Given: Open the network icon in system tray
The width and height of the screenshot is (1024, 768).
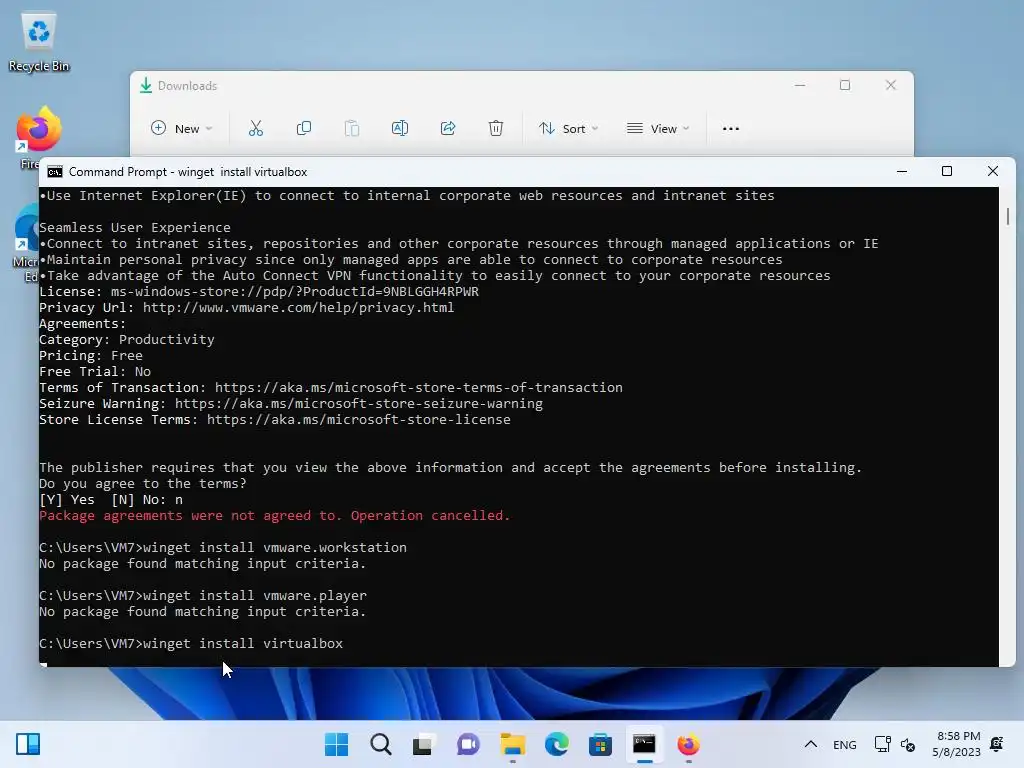Looking at the screenshot, I should click(882, 744).
